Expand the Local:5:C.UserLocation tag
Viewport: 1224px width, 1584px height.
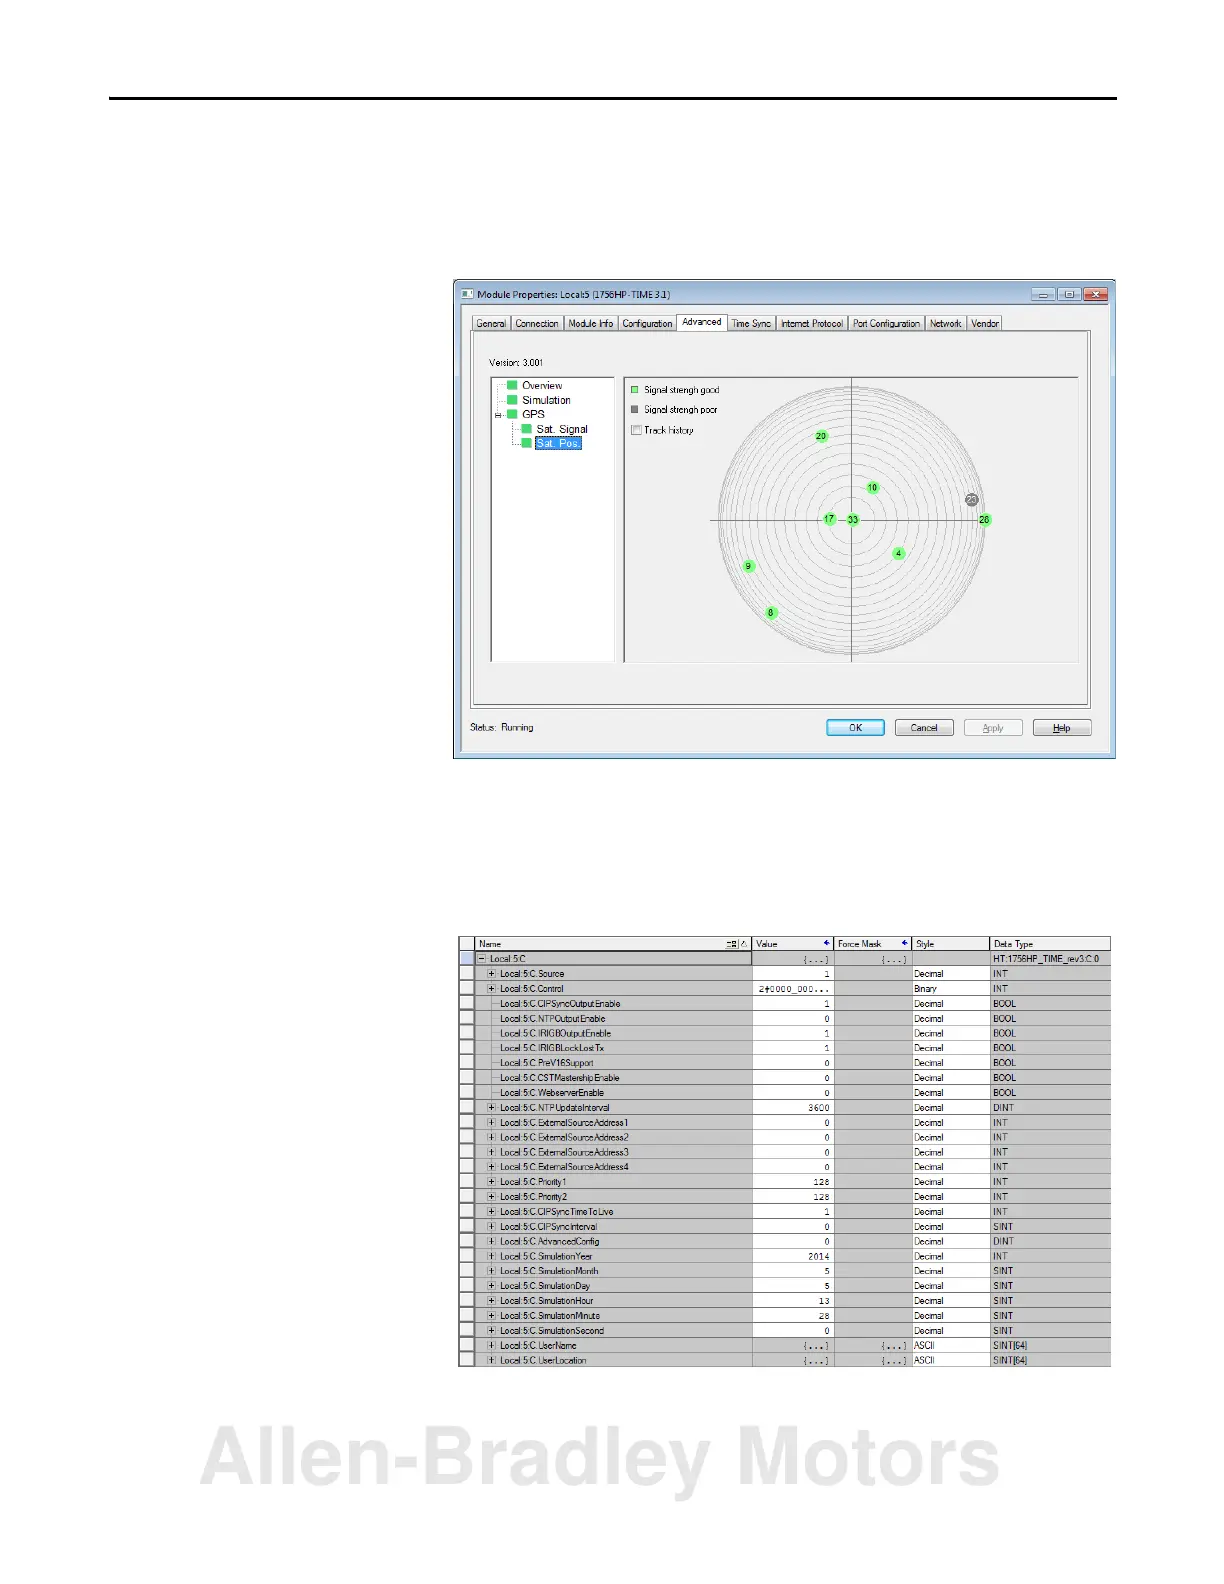click(x=491, y=1360)
